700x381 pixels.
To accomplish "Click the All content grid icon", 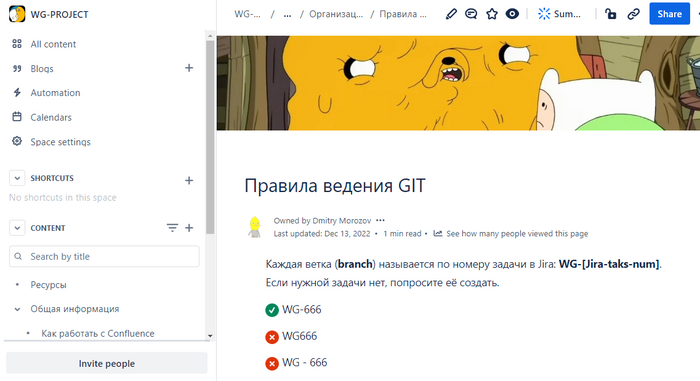I will pos(17,44).
